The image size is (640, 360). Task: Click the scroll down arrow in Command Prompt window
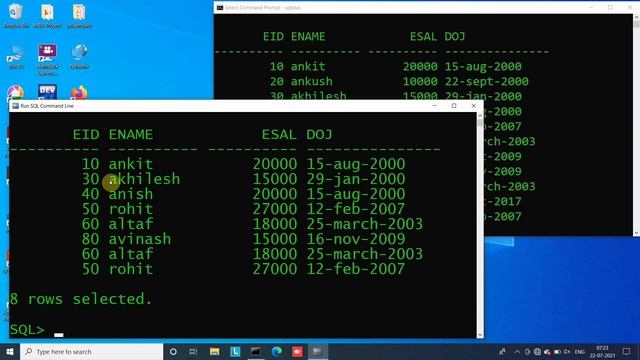click(636, 233)
